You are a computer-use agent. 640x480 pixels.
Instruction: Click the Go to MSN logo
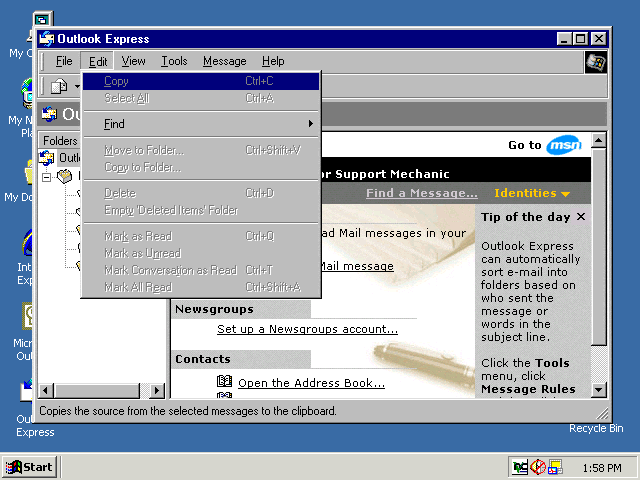pyautogui.click(x=564, y=145)
